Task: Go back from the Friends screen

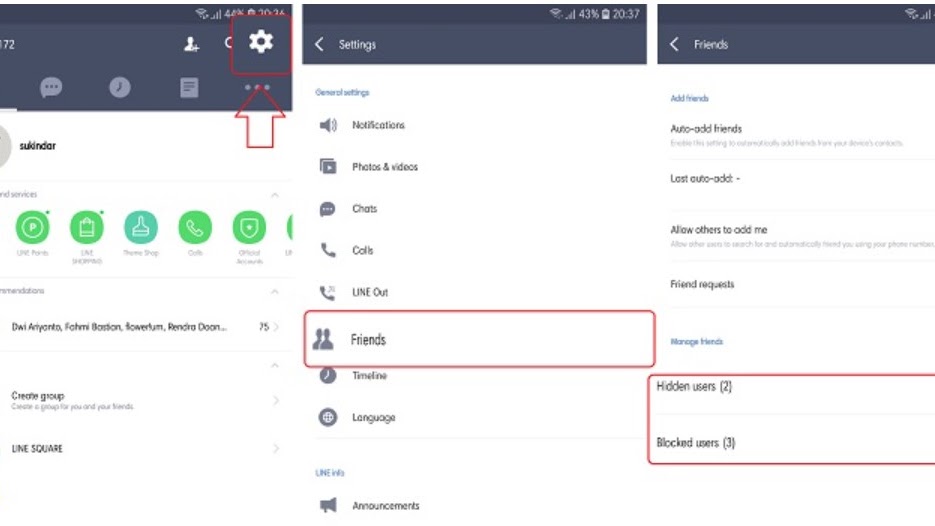Action: tap(674, 44)
